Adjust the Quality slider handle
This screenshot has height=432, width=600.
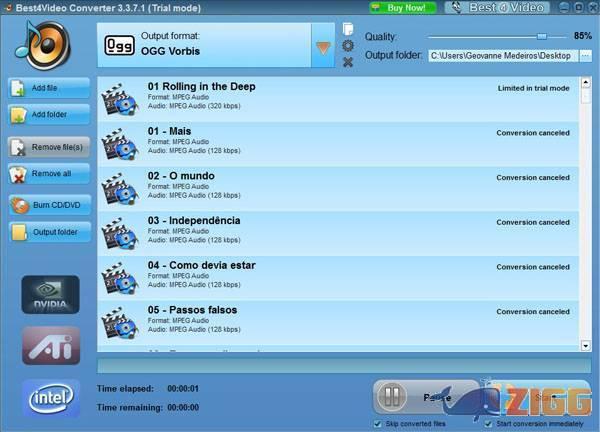(x=541, y=36)
